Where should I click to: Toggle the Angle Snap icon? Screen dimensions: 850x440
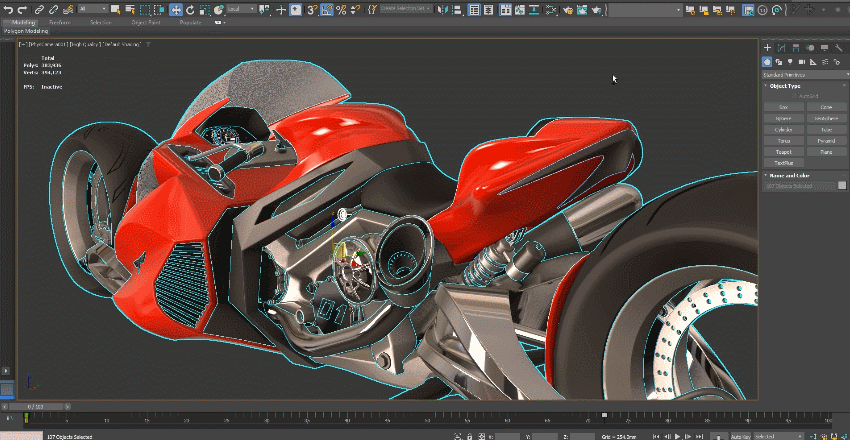(x=327, y=9)
